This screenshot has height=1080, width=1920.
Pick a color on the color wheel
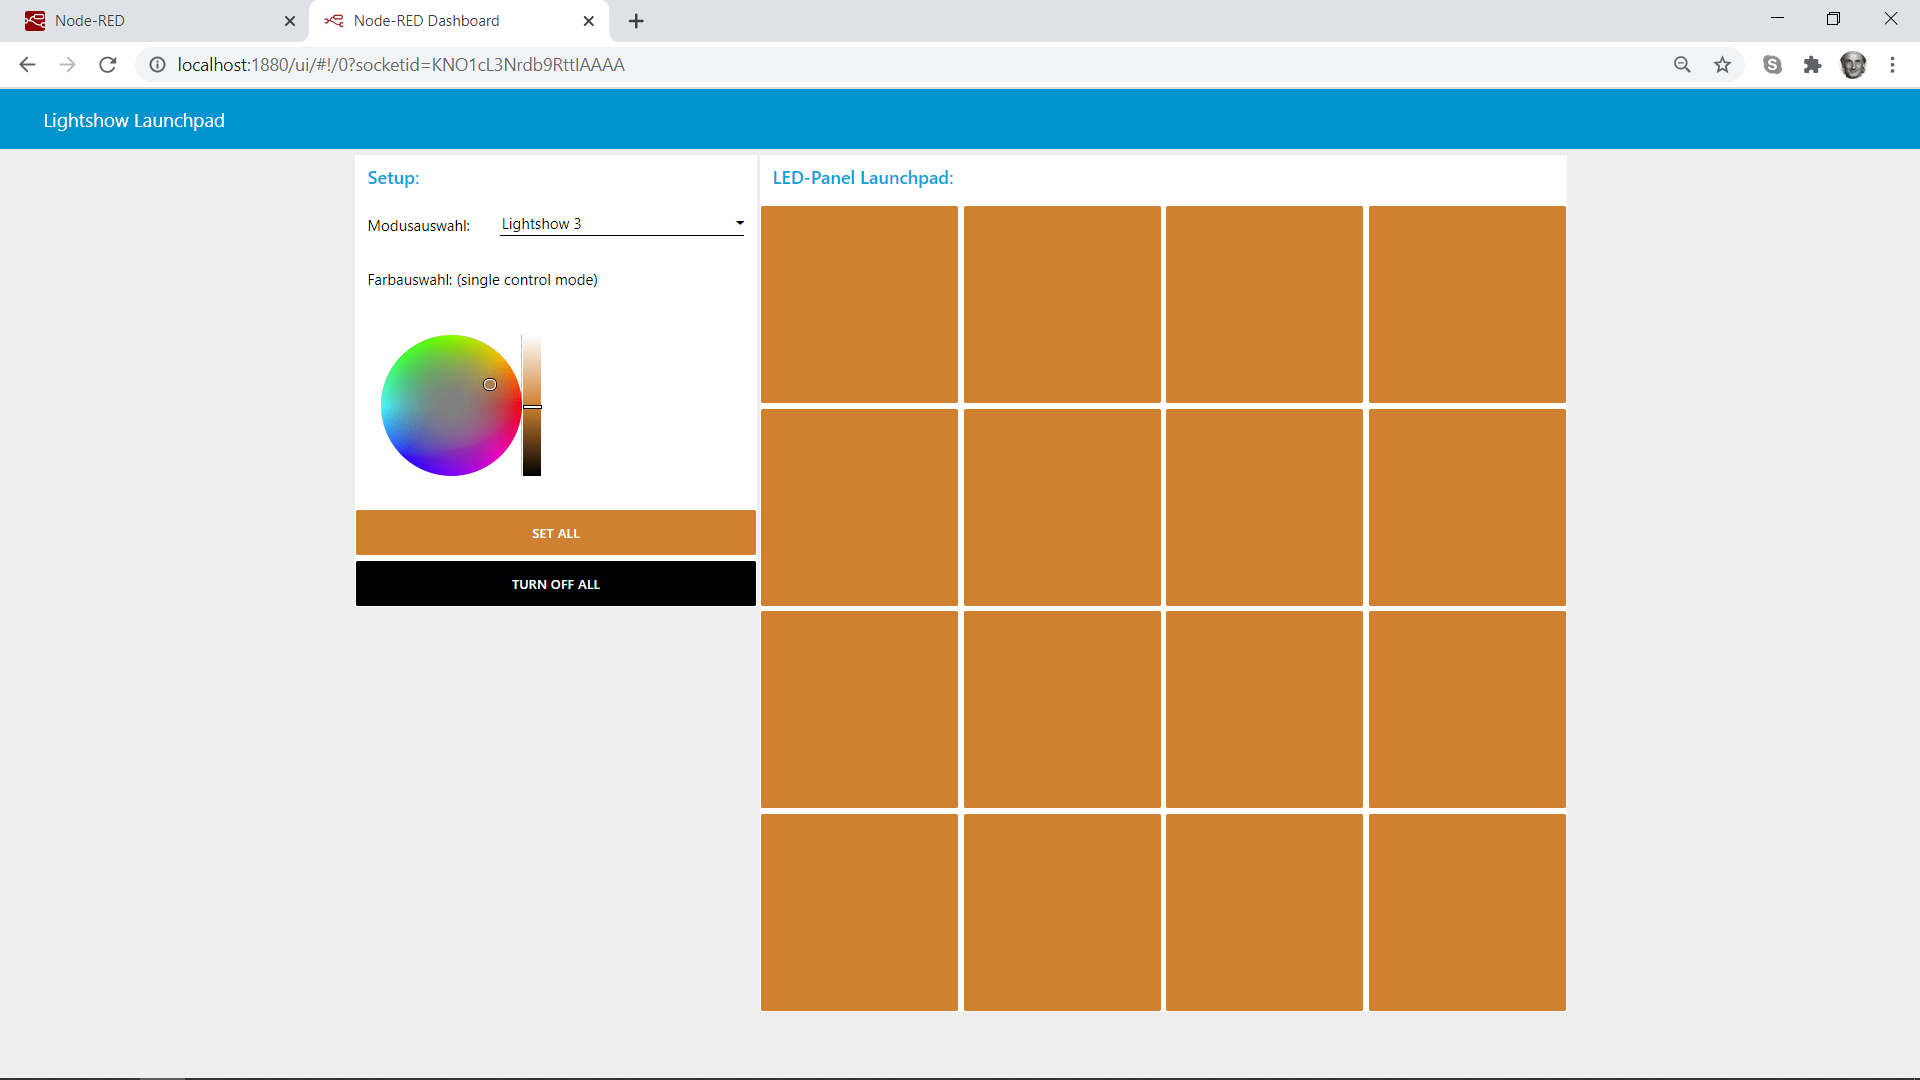pyautogui.click(x=451, y=406)
